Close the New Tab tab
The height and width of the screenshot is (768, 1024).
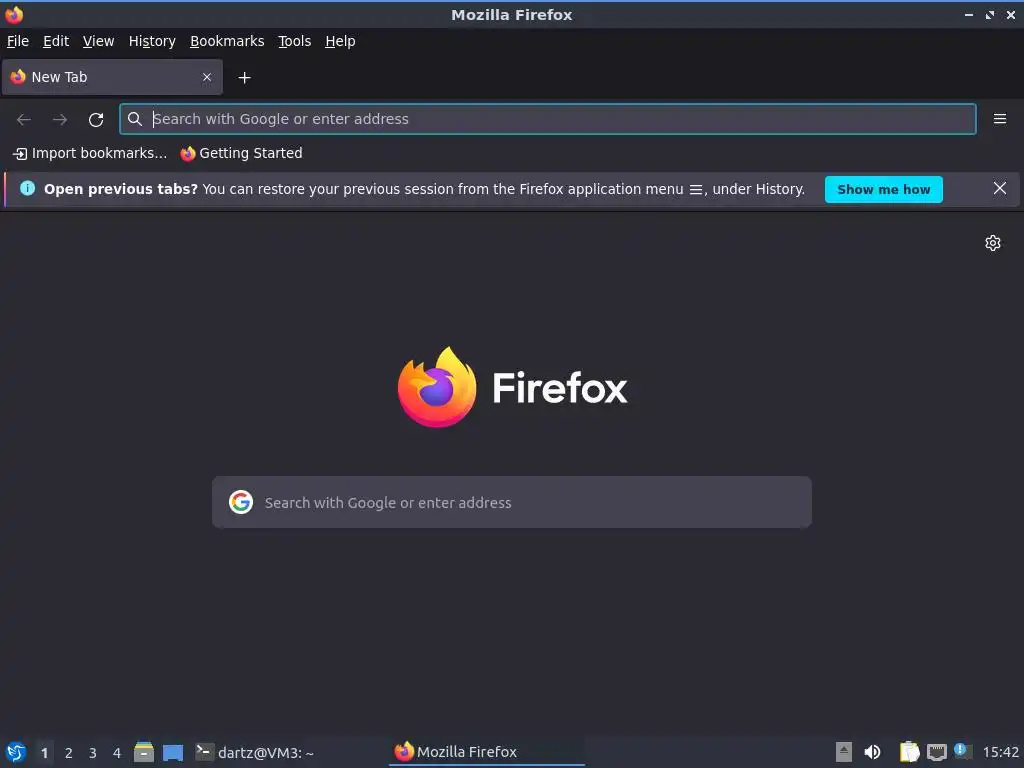(207, 77)
